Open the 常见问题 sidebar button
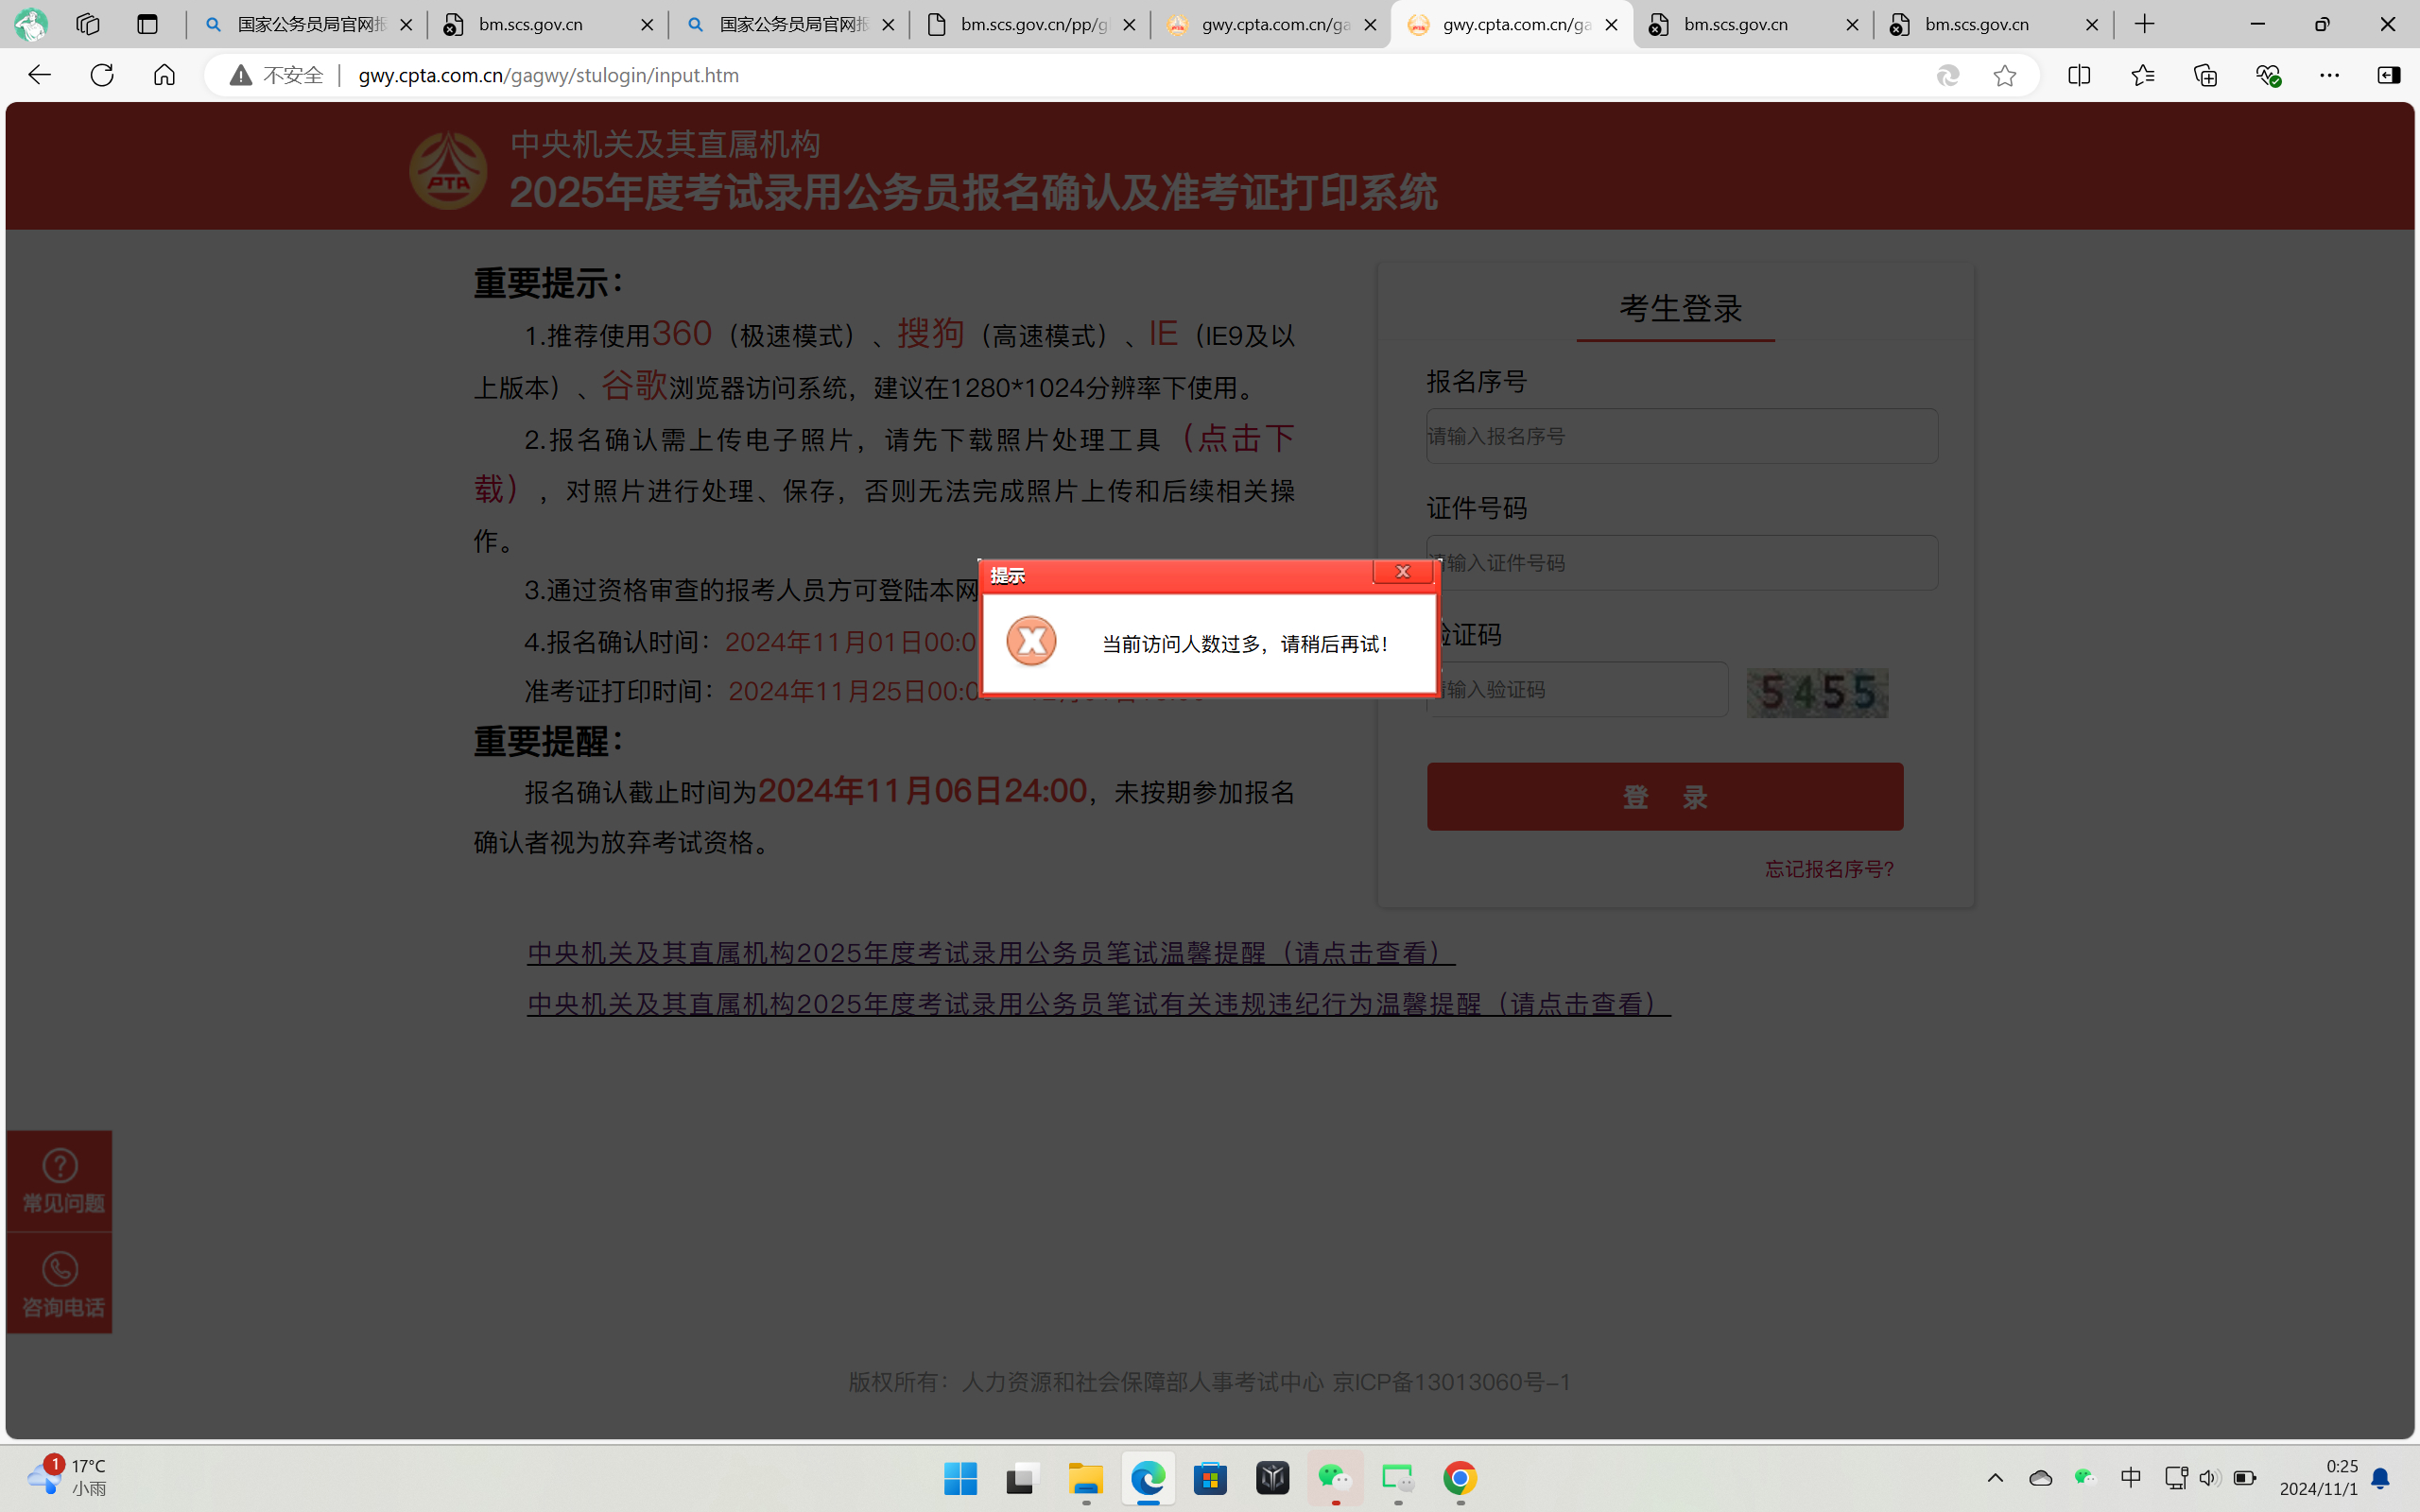Viewport: 2420px width, 1512px height. (60, 1181)
